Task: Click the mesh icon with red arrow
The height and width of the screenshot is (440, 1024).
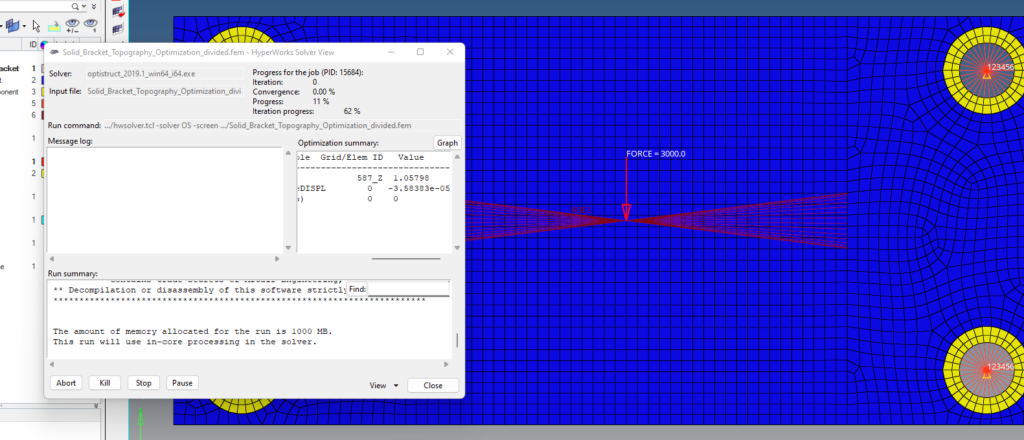Action: point(118,11)
